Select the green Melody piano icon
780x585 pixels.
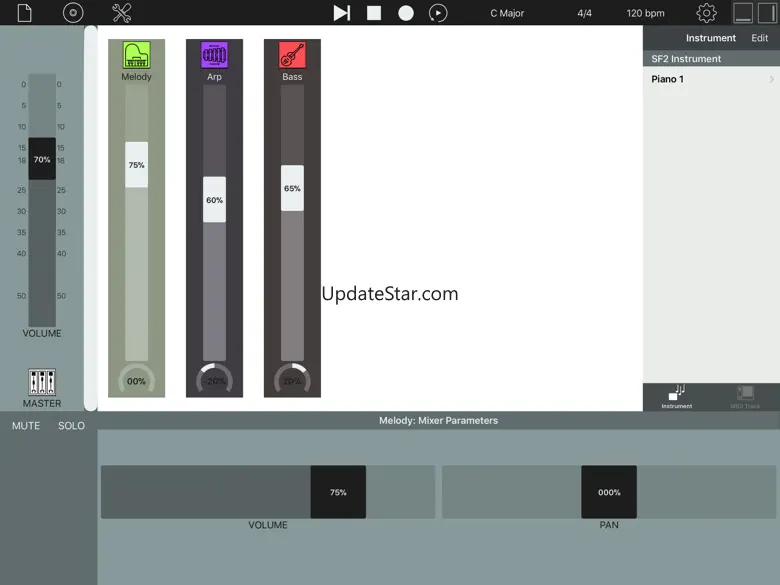(137, 55)
